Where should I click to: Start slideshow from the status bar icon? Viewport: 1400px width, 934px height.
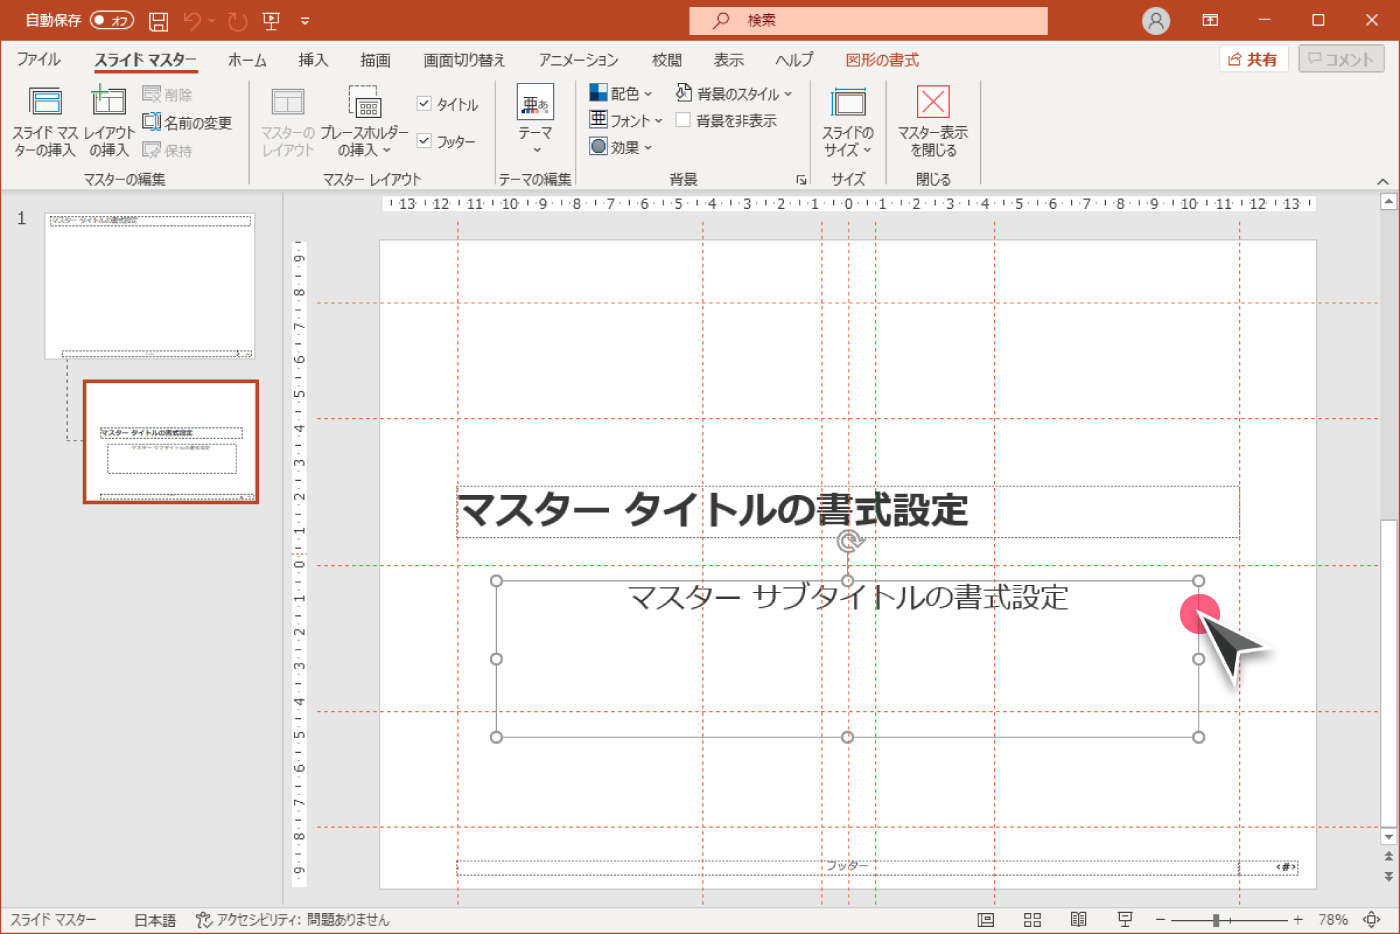pyautogui.click(x=1125, y=920)
